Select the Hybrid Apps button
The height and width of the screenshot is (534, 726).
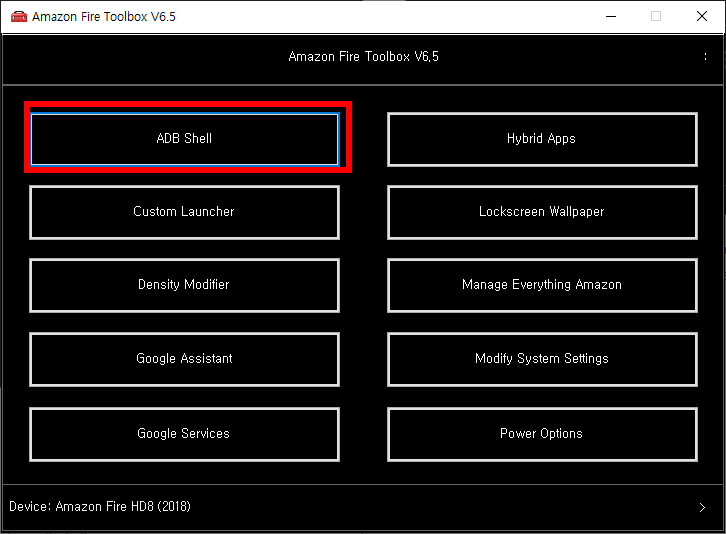542,139
